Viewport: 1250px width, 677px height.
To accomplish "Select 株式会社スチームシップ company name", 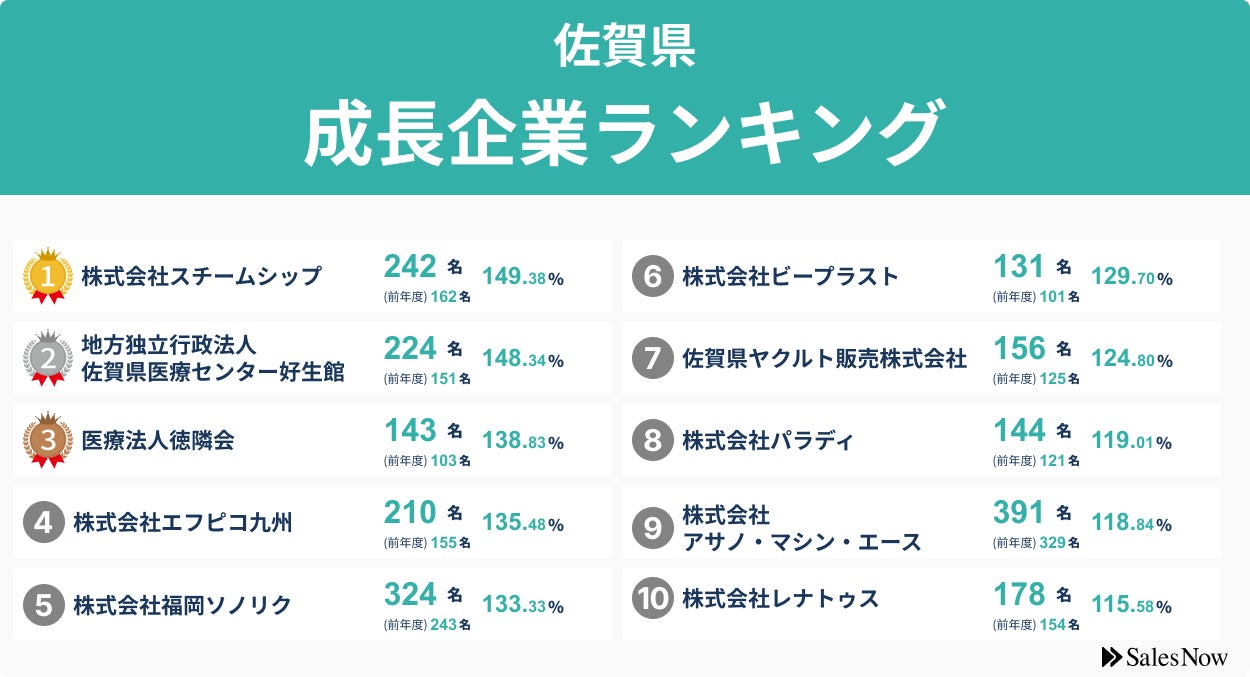I will click(x=202, y=276).
